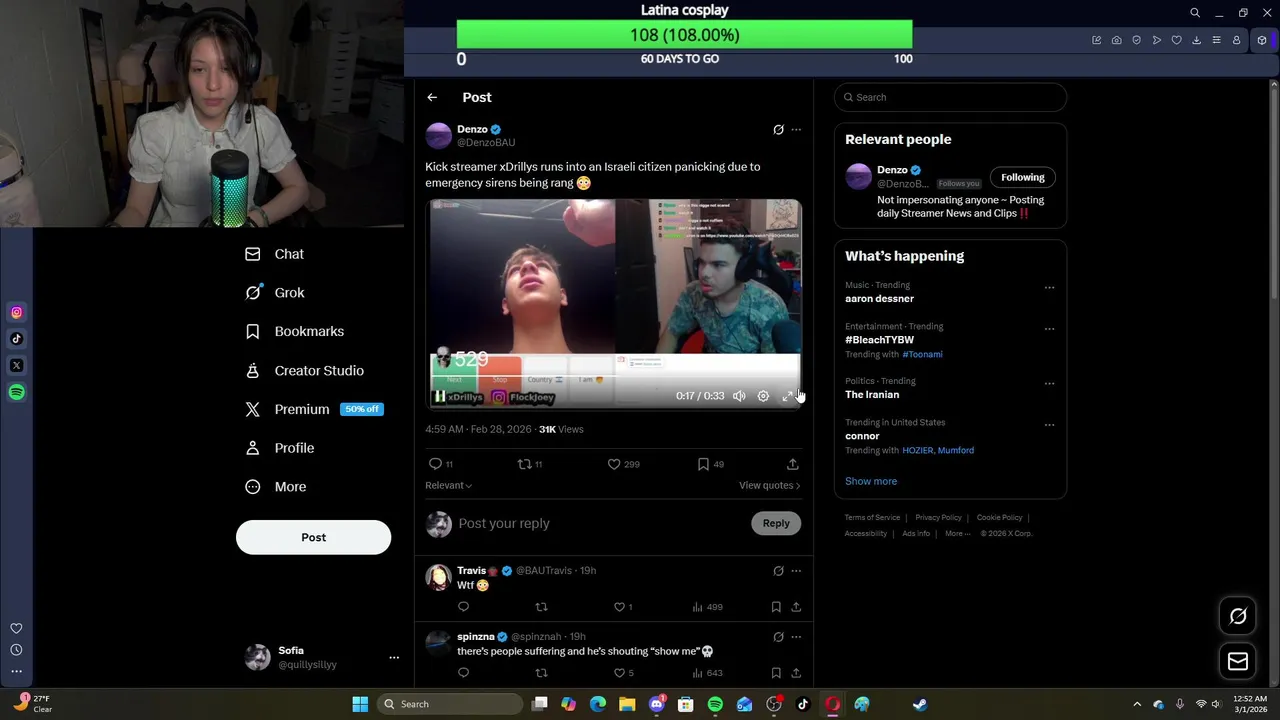Image resolution: width=1280 pixels, height=720 pixels.
Task: Enter fullscreen on the video
Action: (787, 396)
